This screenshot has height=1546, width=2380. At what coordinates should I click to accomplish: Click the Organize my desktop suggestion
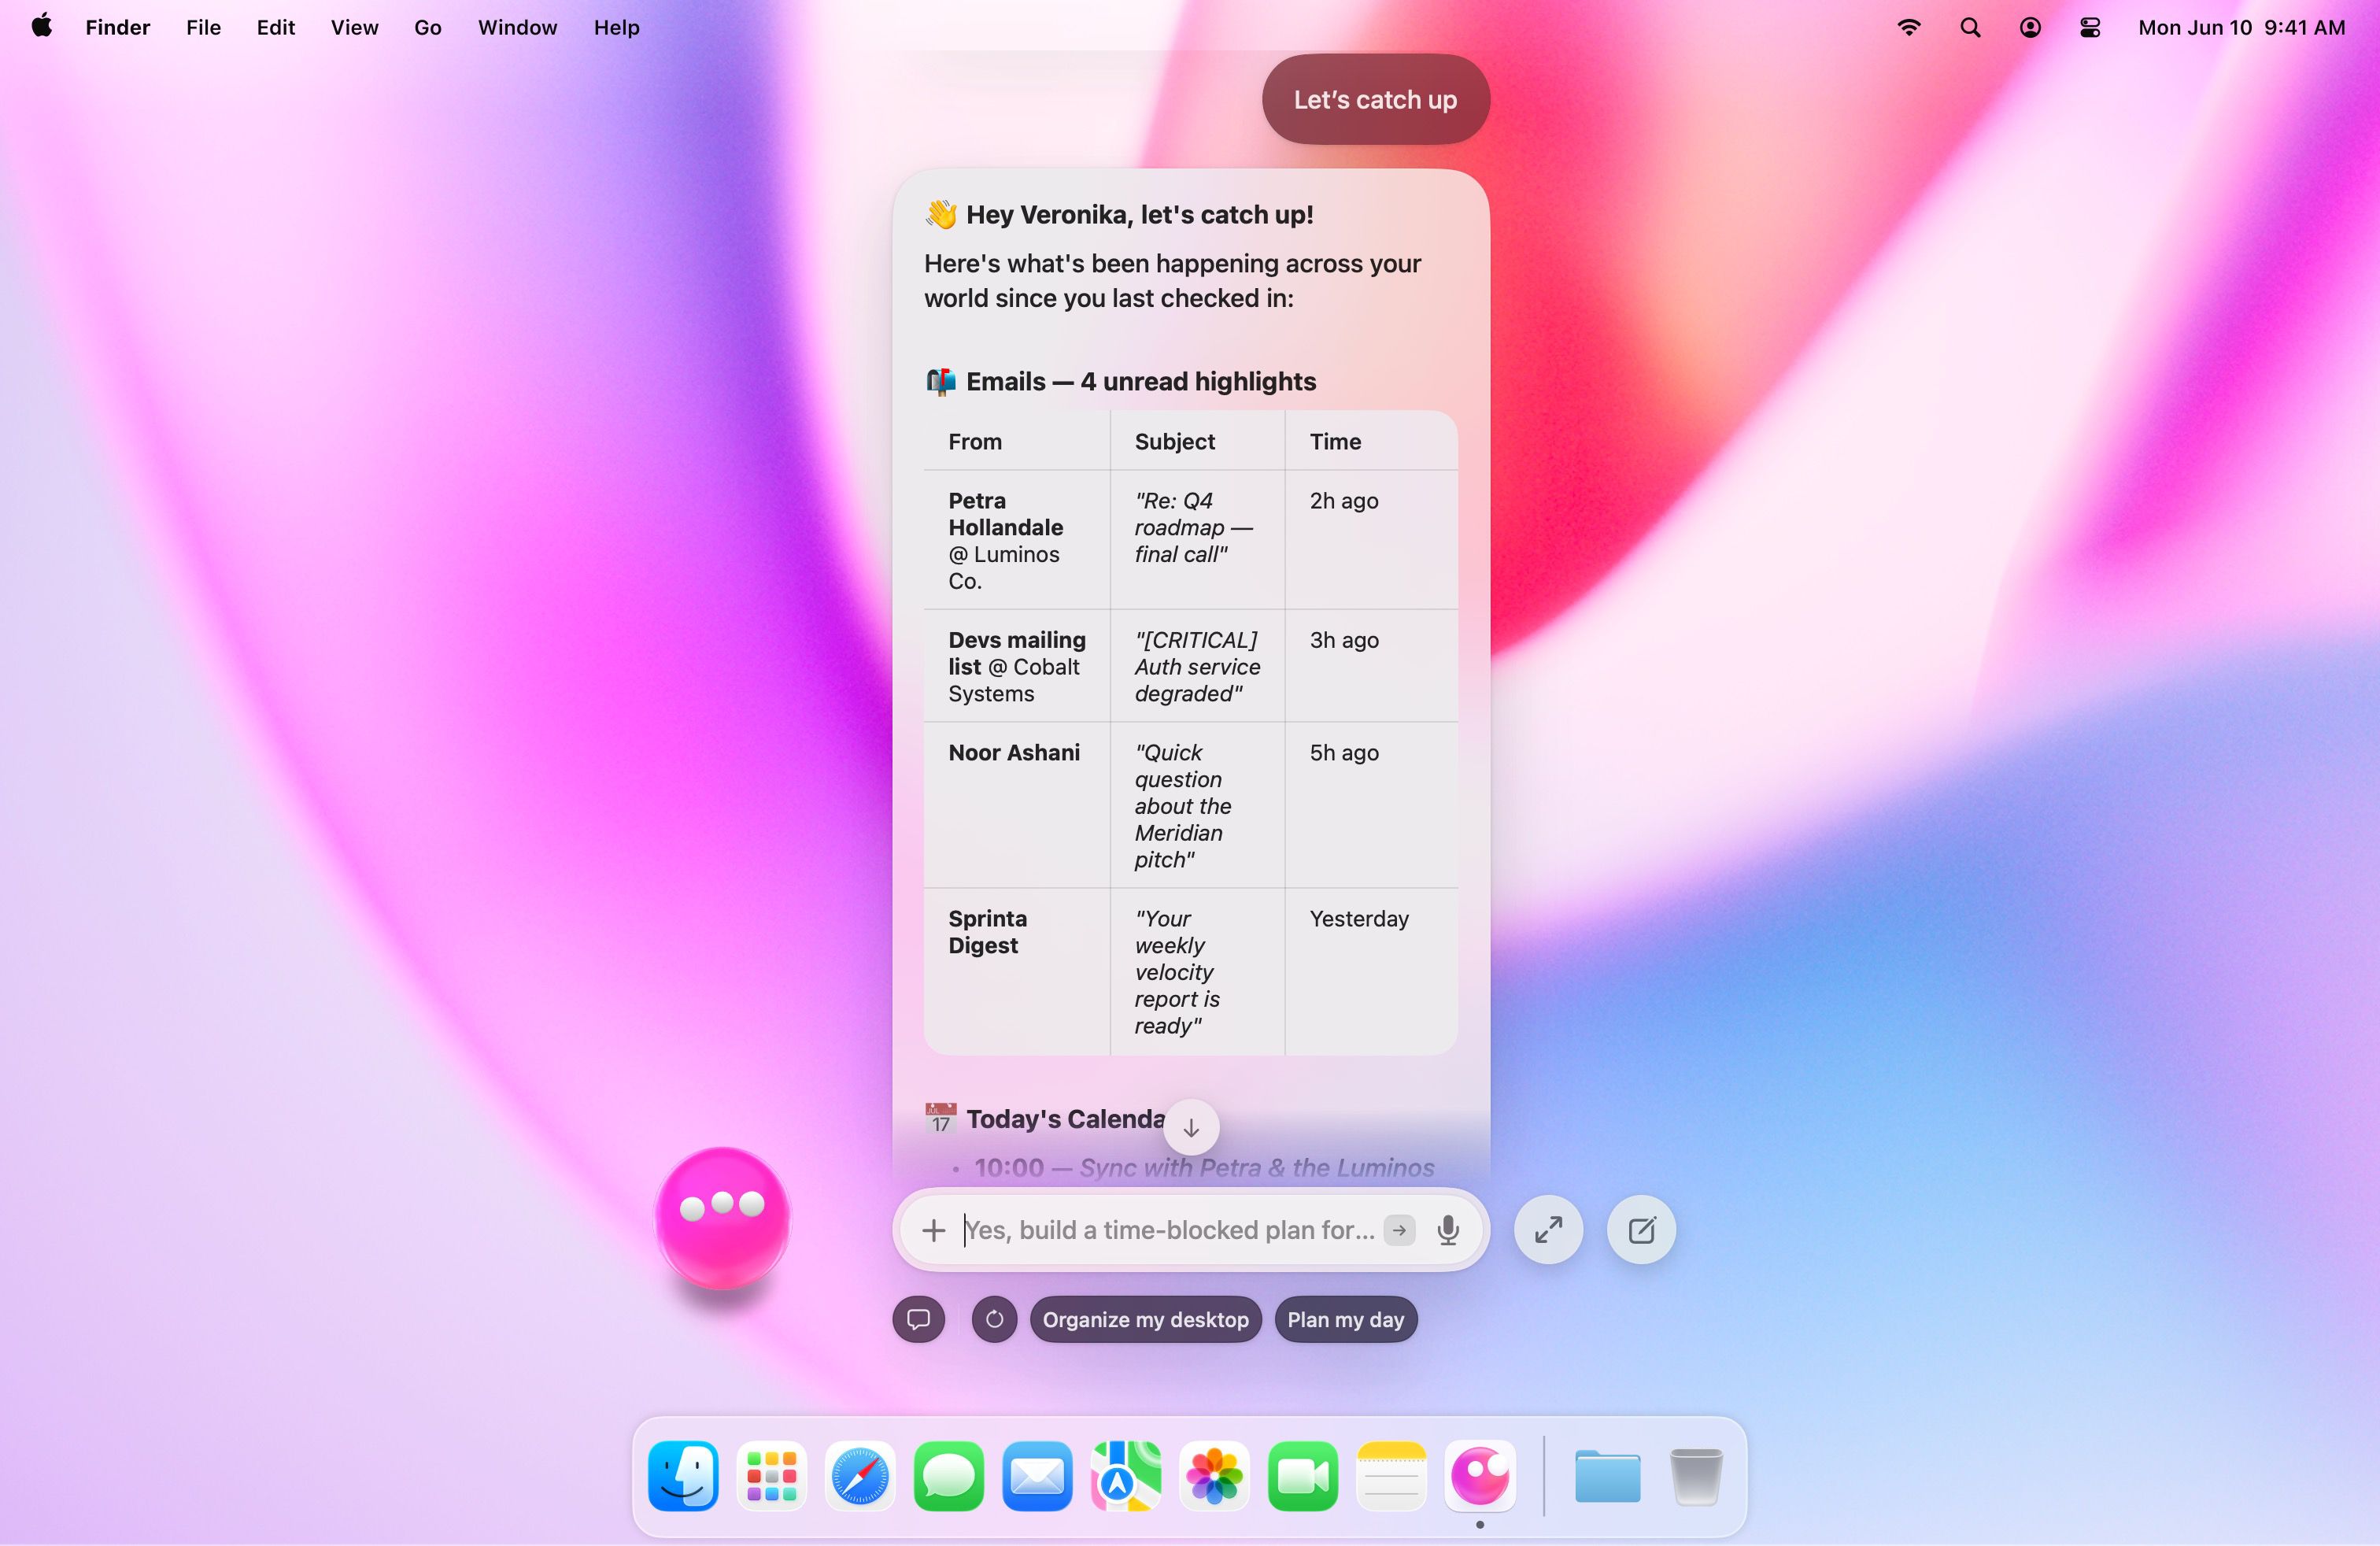(x=1146, y=1320)
